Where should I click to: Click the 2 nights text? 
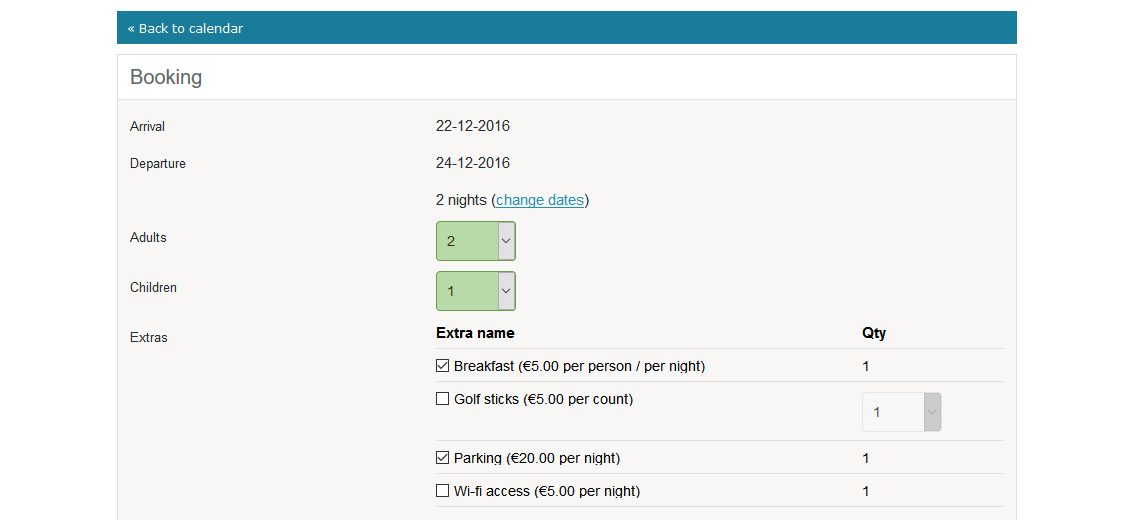point(462,200)
